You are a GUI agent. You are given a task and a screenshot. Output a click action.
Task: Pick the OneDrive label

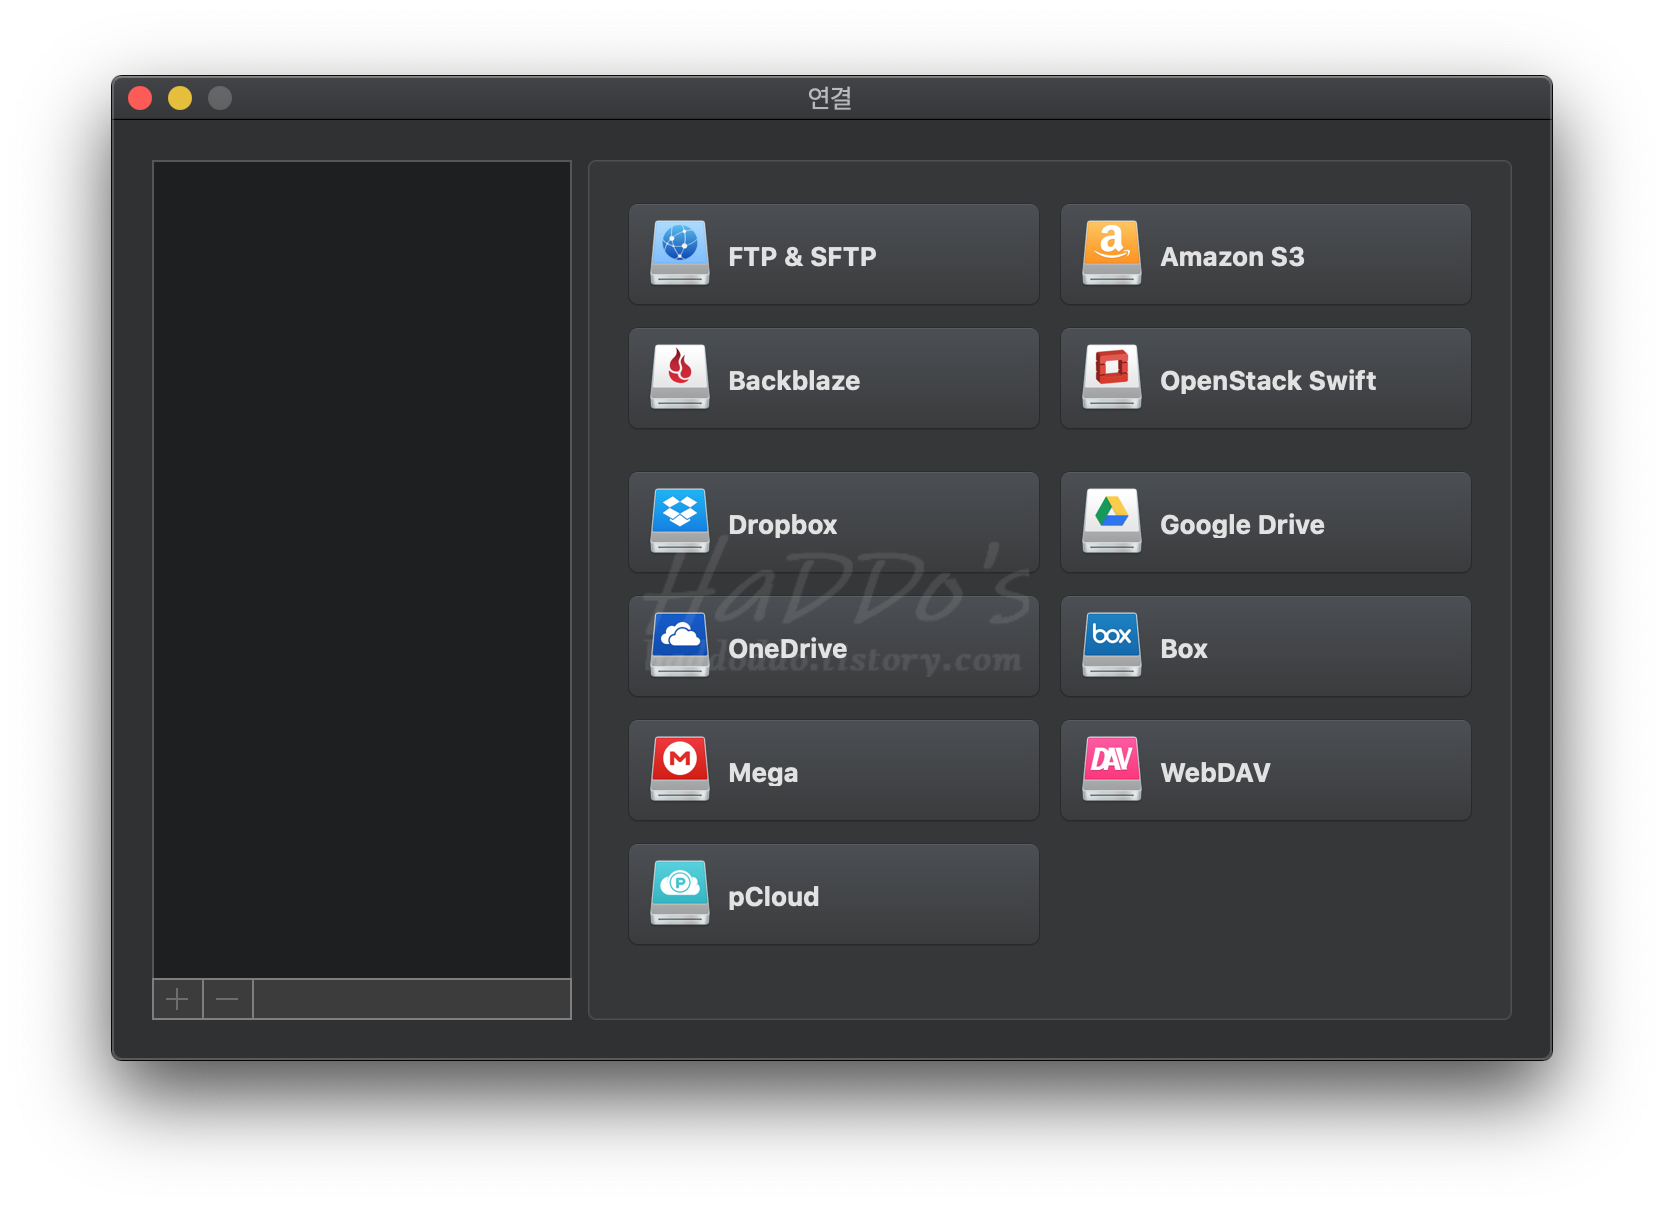coord(787,649)
